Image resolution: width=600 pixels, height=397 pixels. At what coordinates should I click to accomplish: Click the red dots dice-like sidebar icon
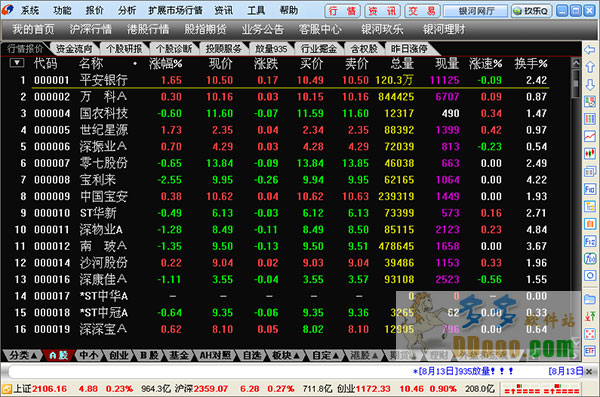click(590, 333)
